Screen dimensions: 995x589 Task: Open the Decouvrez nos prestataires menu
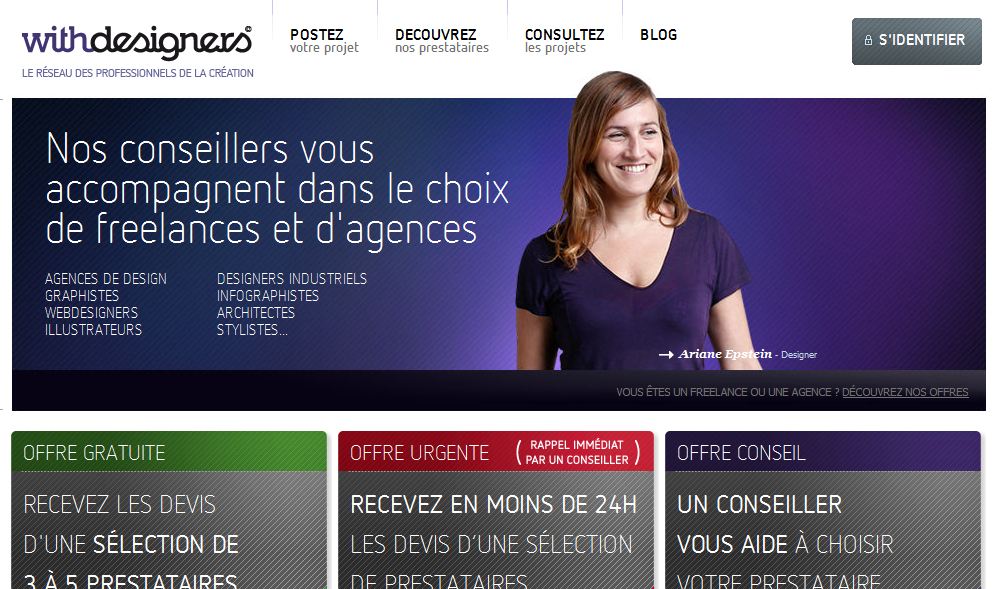[x=442, y=41]
